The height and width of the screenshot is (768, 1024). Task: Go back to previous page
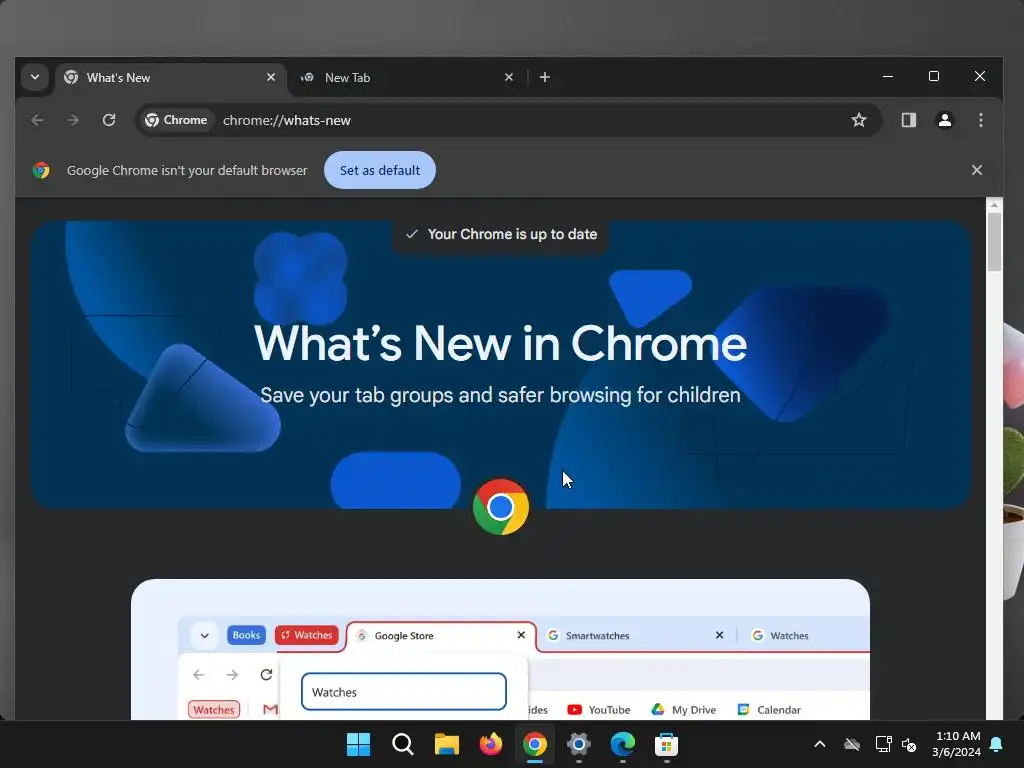pyautogui.click(x=37, y=120)
